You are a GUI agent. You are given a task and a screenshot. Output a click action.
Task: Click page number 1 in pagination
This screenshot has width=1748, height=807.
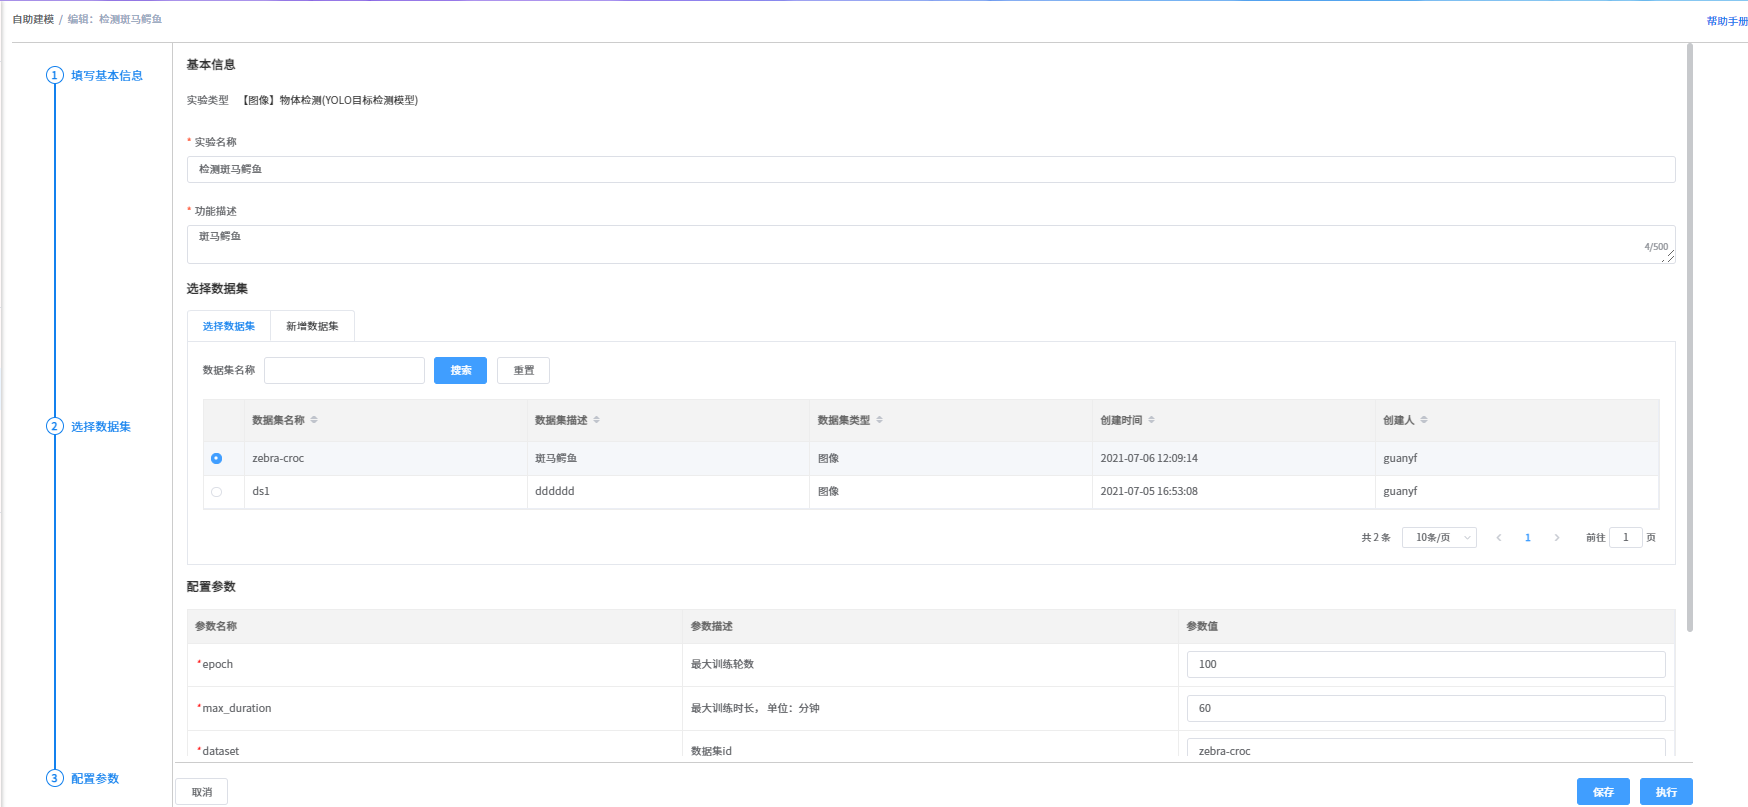(x=1528, y=538)
